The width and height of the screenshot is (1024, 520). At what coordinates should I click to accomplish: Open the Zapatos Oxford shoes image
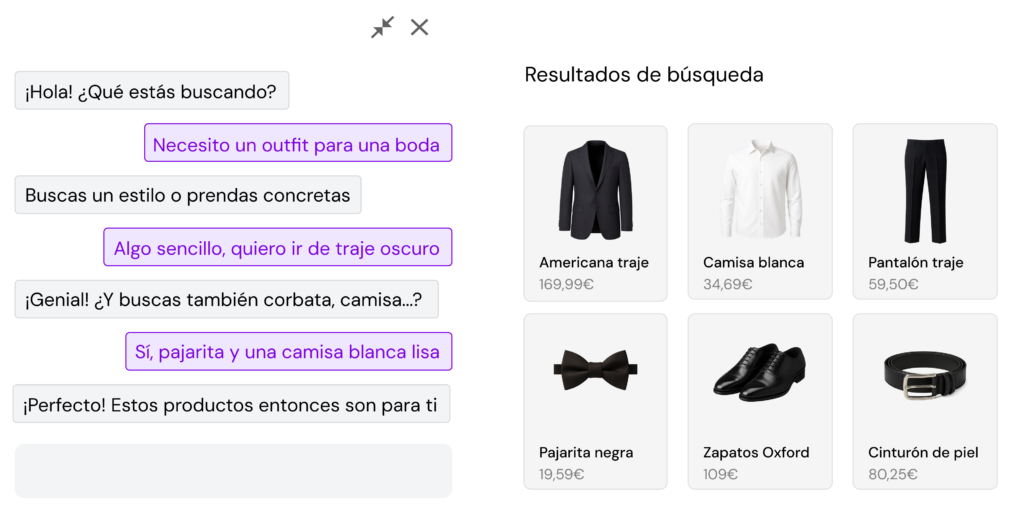point(759,374)
